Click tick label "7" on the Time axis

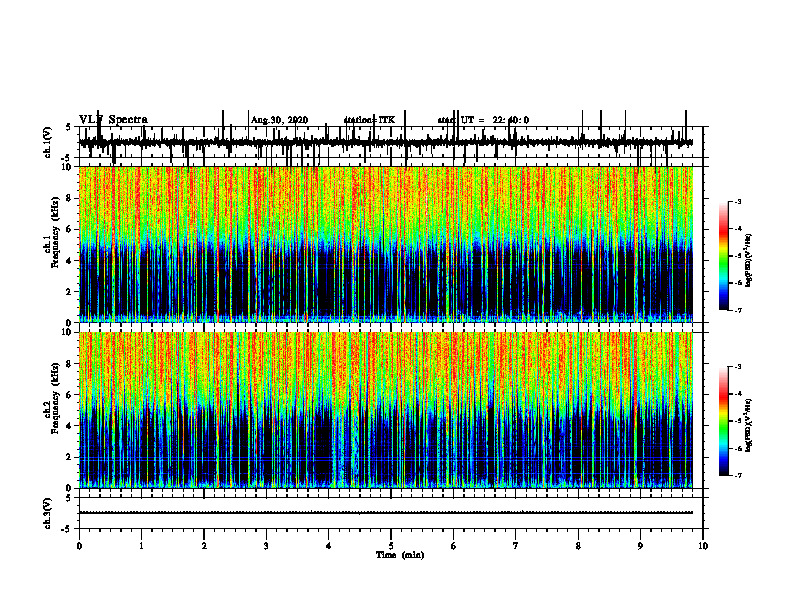click(x=516, y=546)
